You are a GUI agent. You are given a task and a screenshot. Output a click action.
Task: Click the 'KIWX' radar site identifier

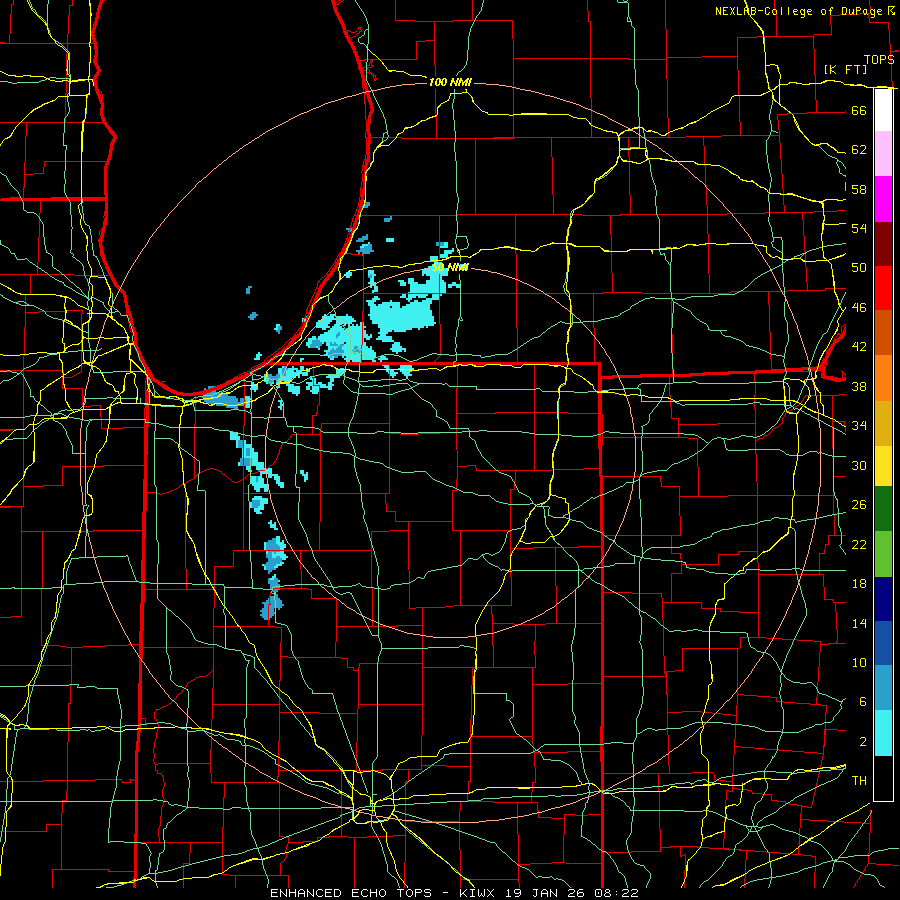click(x=479, y=893)
